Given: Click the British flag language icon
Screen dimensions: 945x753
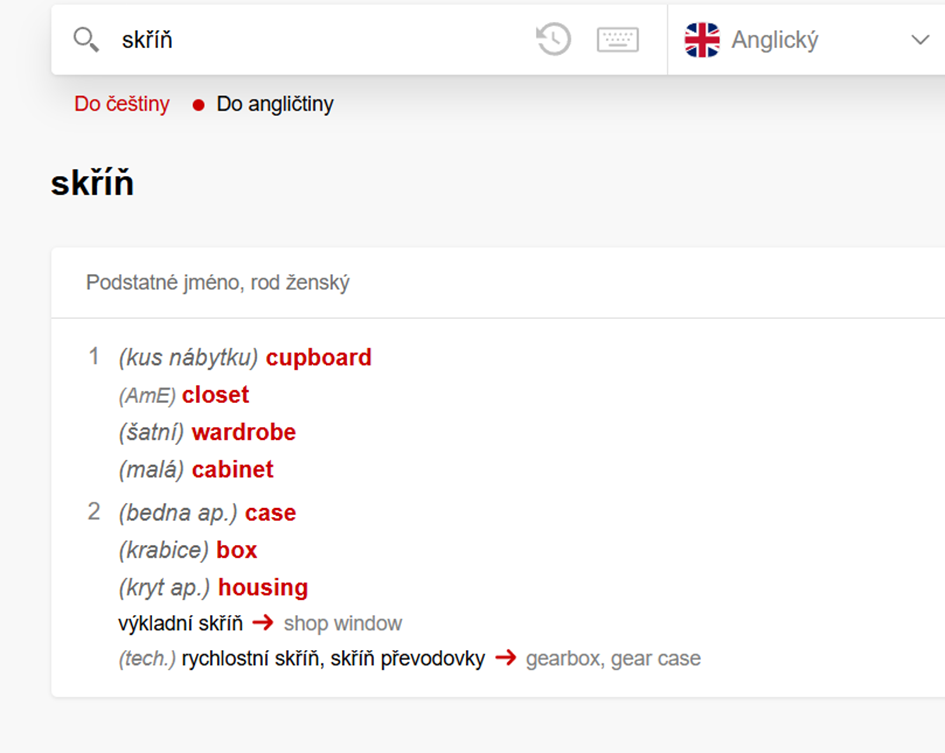Looking at the screenshot, I should 702,40.
